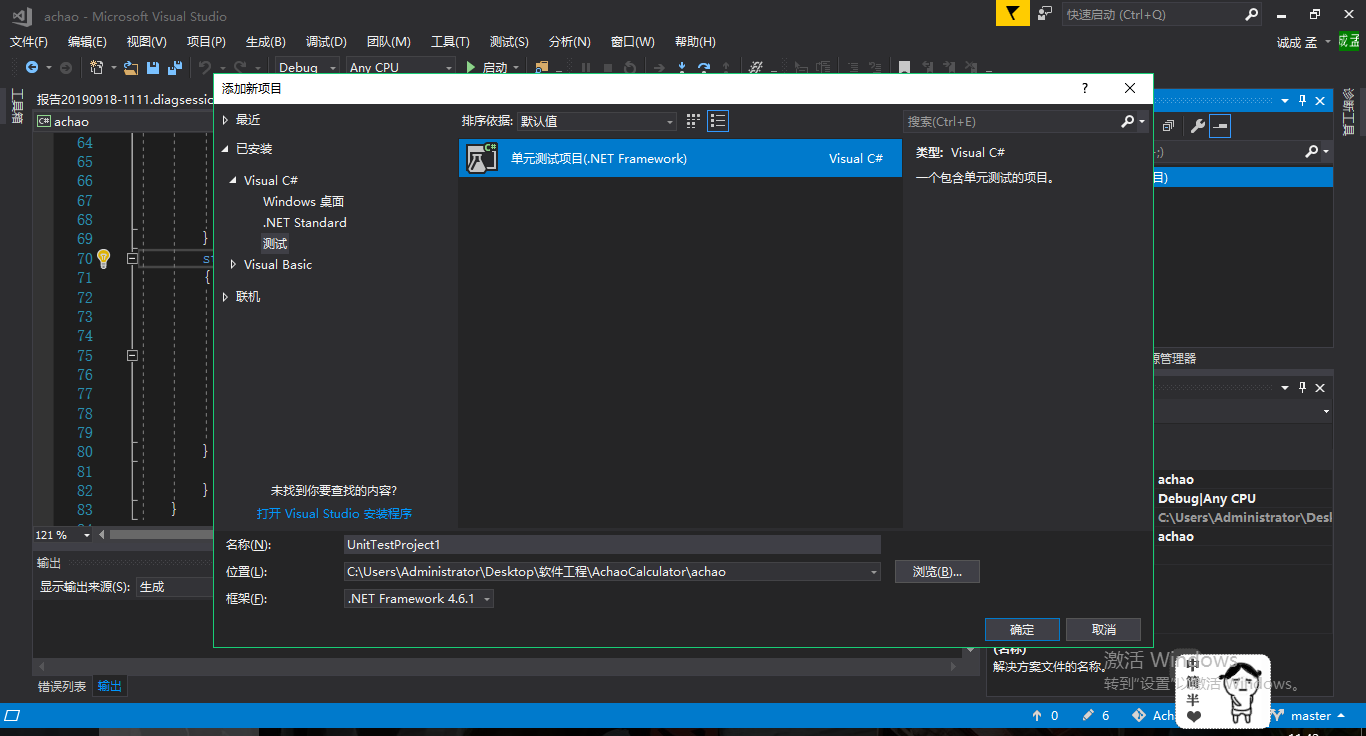Open the 工具(T) menu

pos(450,41)
